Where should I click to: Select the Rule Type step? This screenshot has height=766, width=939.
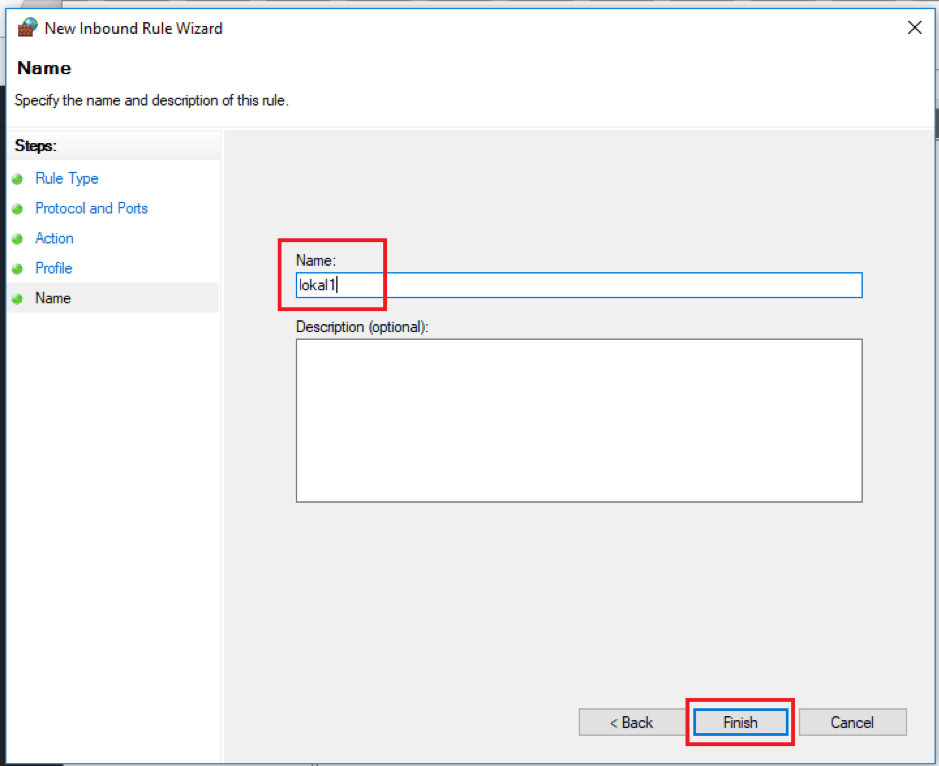66,178
